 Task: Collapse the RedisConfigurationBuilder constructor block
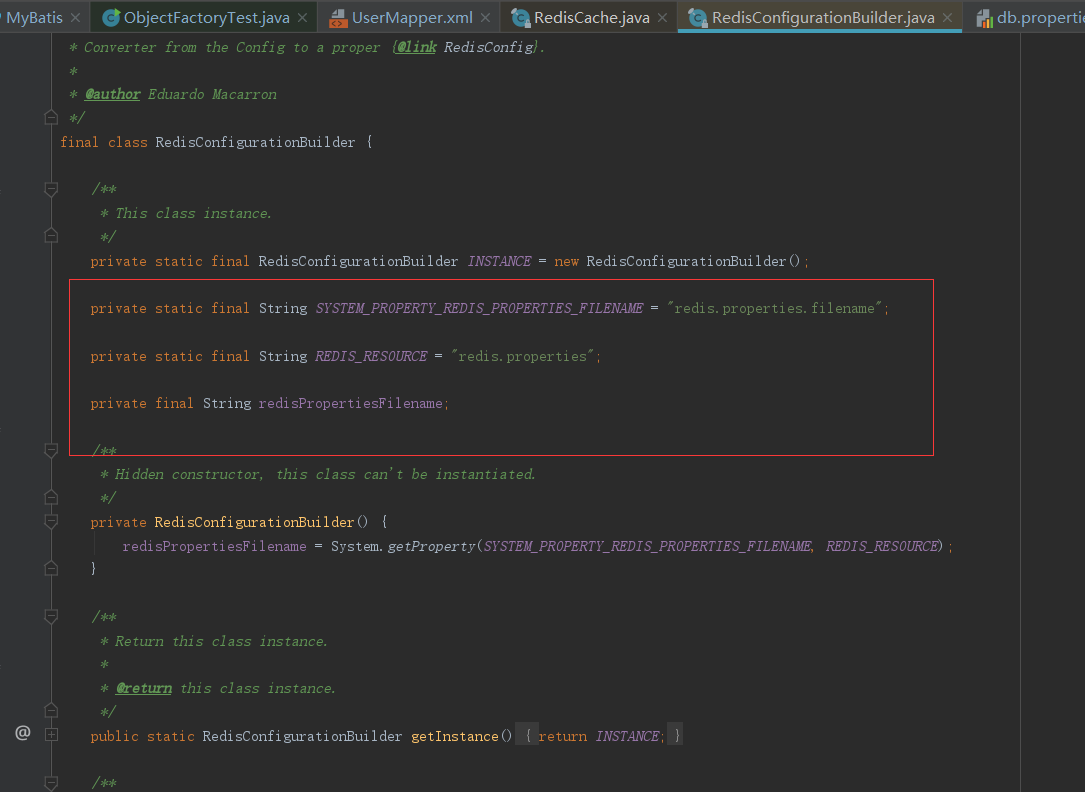click(x=51, y=521)
